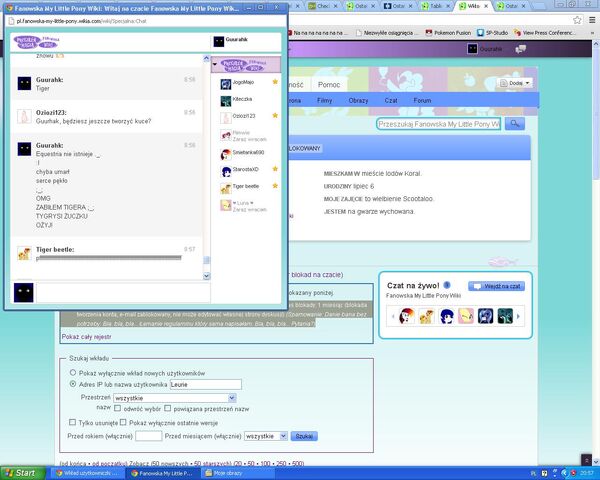Open Tiger beetle's avatar in chat user list
The height and width of the screenshot is (480, 600).
(x=226, y=188)
